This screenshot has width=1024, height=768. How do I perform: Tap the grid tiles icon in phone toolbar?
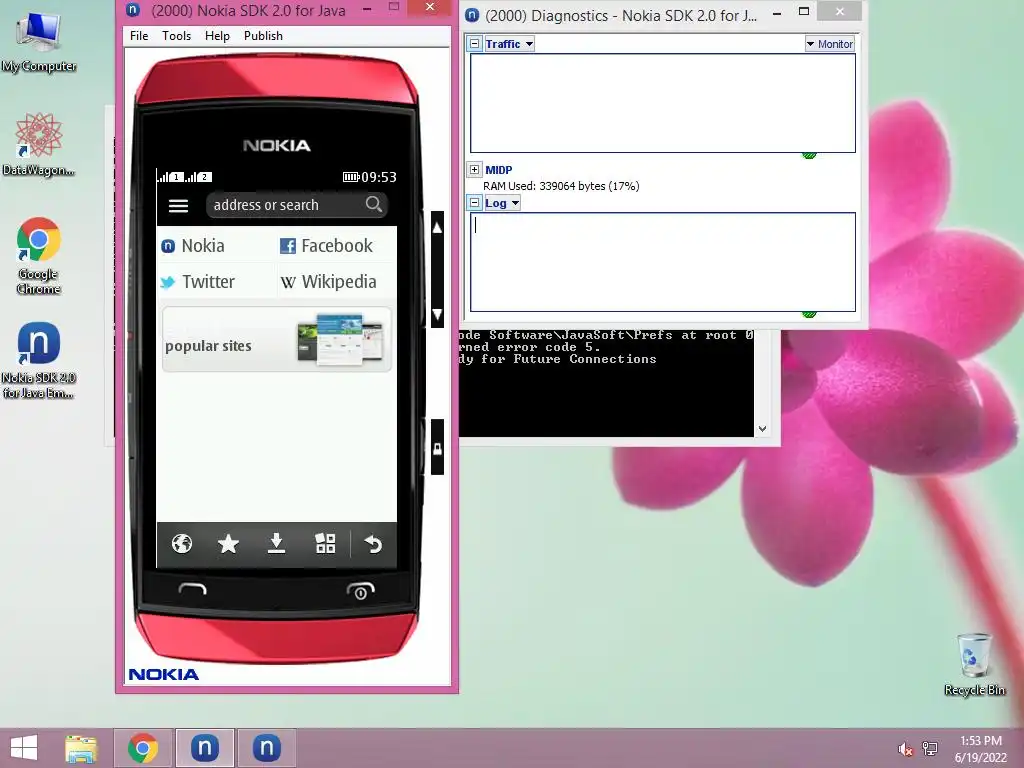point(325,543)
